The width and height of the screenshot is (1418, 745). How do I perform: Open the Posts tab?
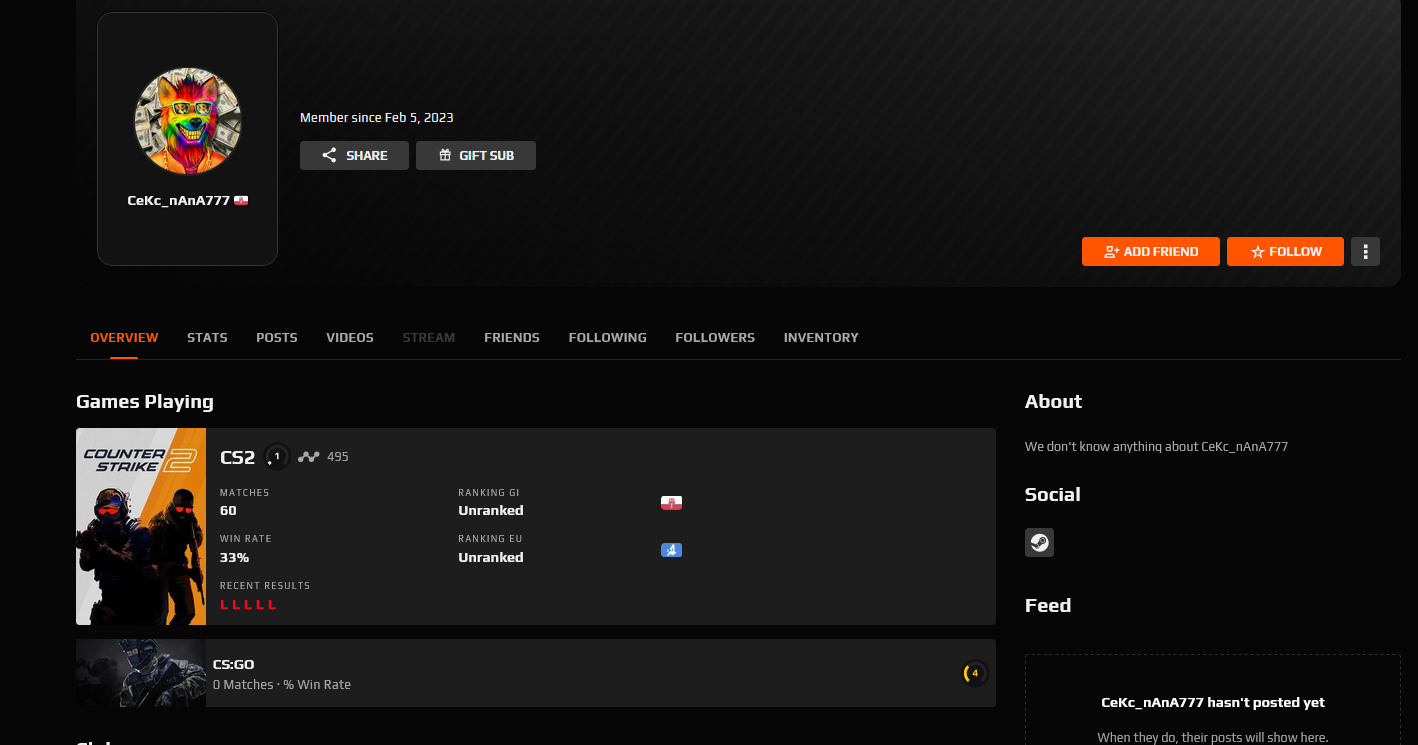coord(277,338)
